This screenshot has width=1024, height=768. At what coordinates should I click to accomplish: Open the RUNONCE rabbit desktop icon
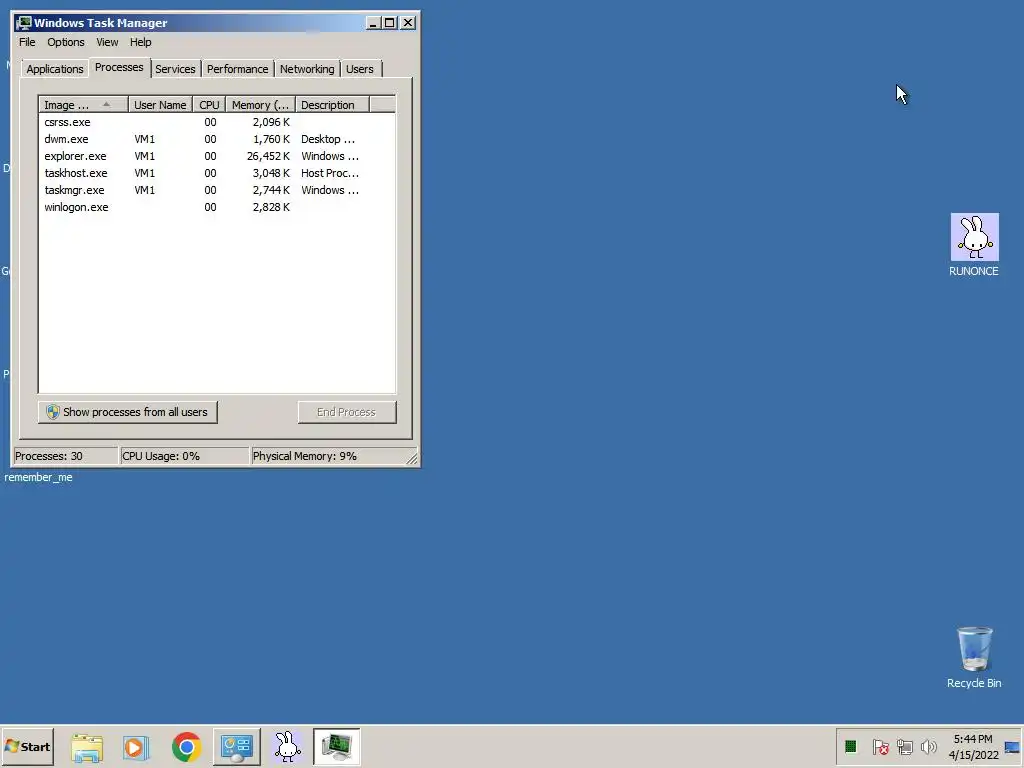(x=974, y=244)
